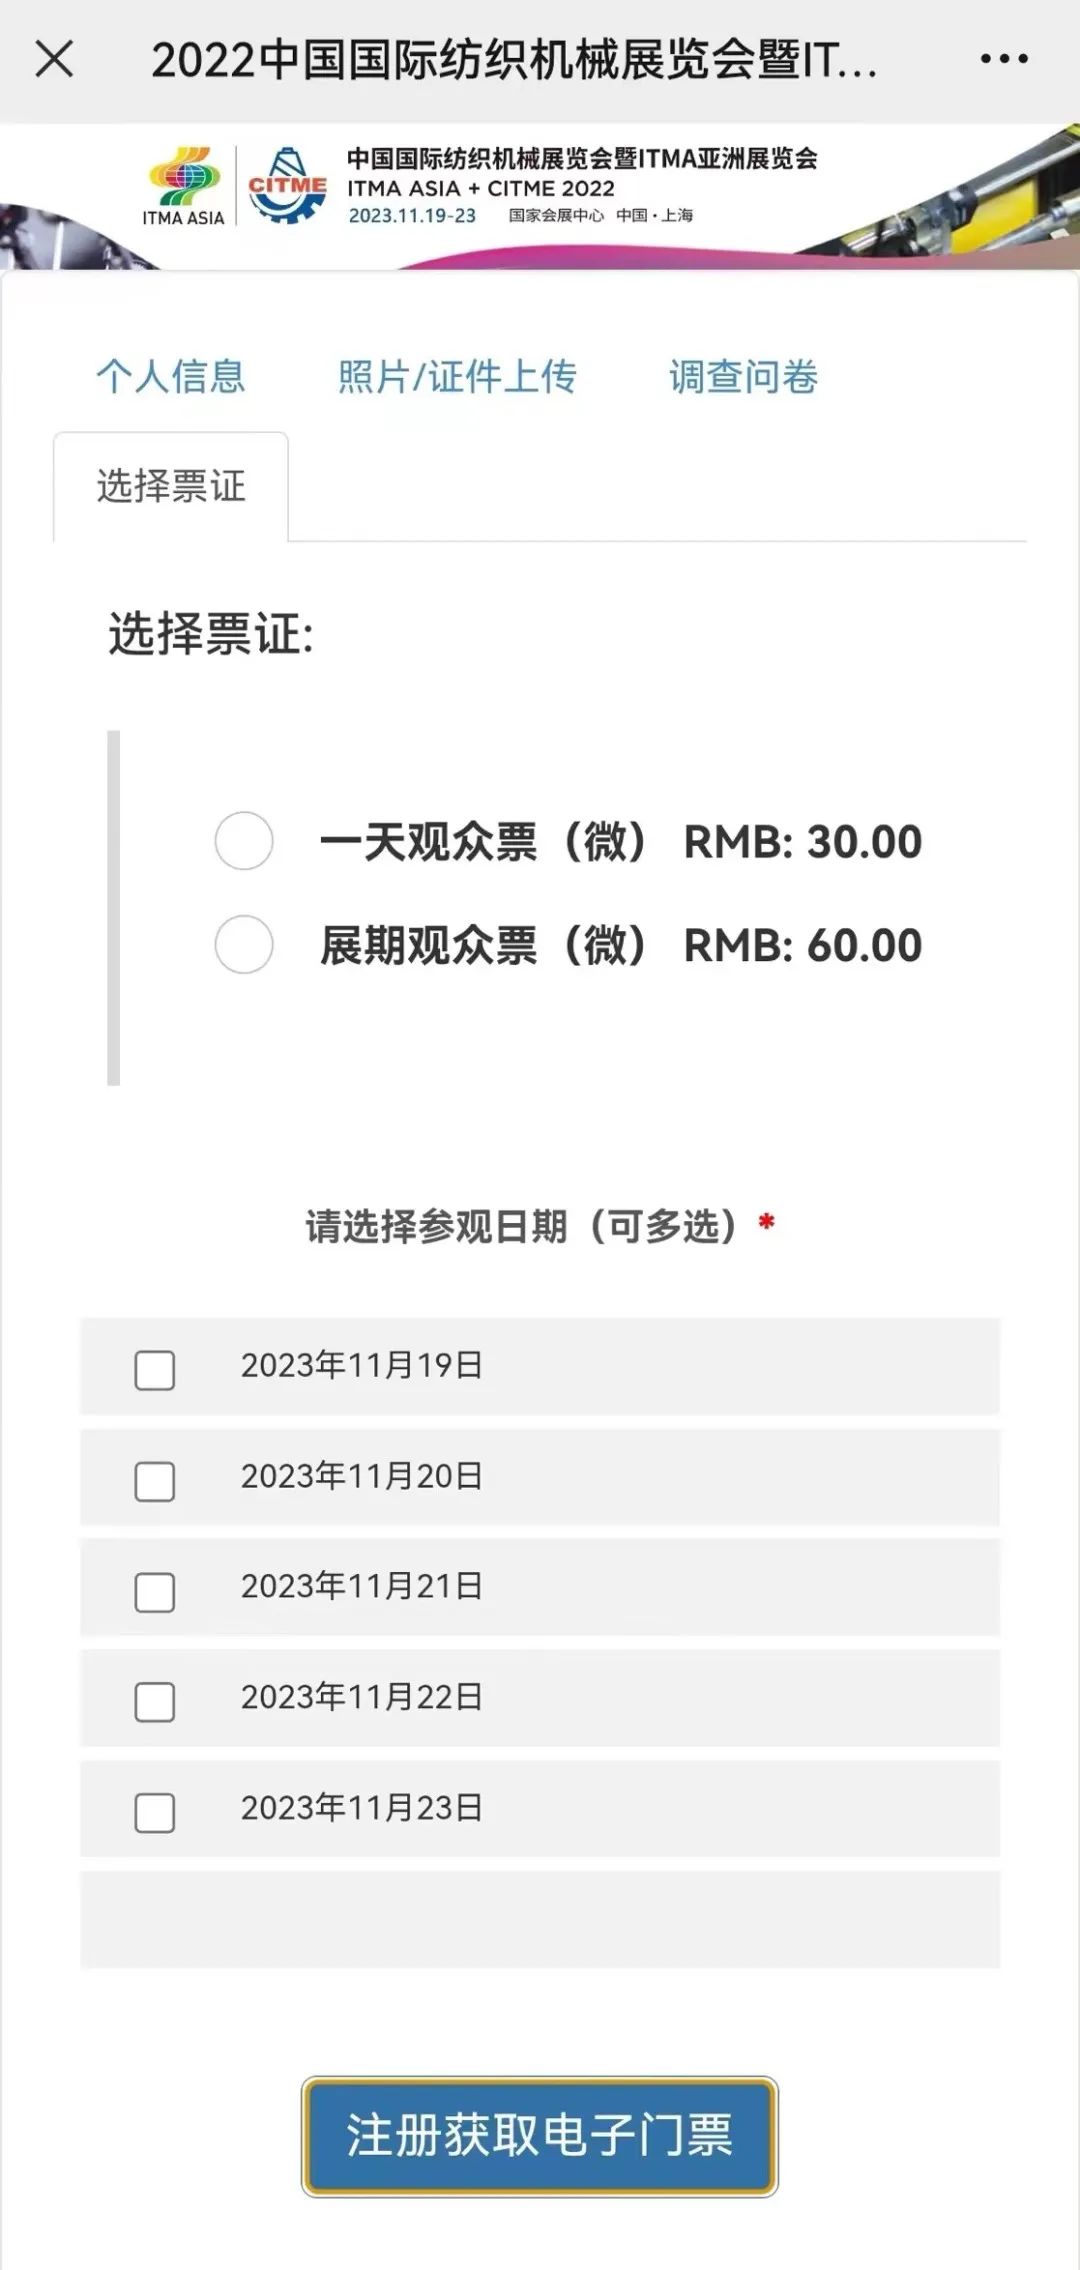Image resolution: width=1080 pixels, height=2270 pixels.
Task: Choose the 展期观众票 RMB 60.00 radio button
Action: click(244, 944)
